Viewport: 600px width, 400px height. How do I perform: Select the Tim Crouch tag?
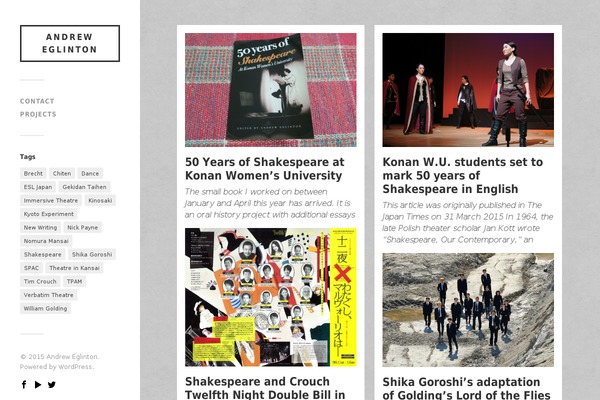40,281
